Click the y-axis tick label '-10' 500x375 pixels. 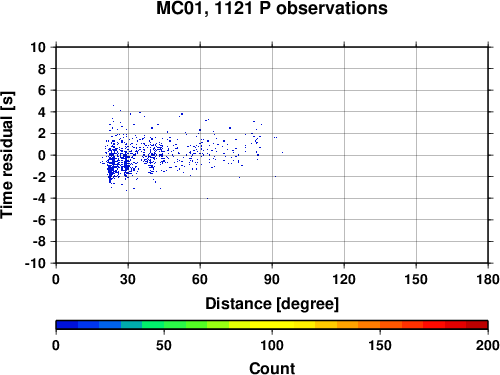35,263
